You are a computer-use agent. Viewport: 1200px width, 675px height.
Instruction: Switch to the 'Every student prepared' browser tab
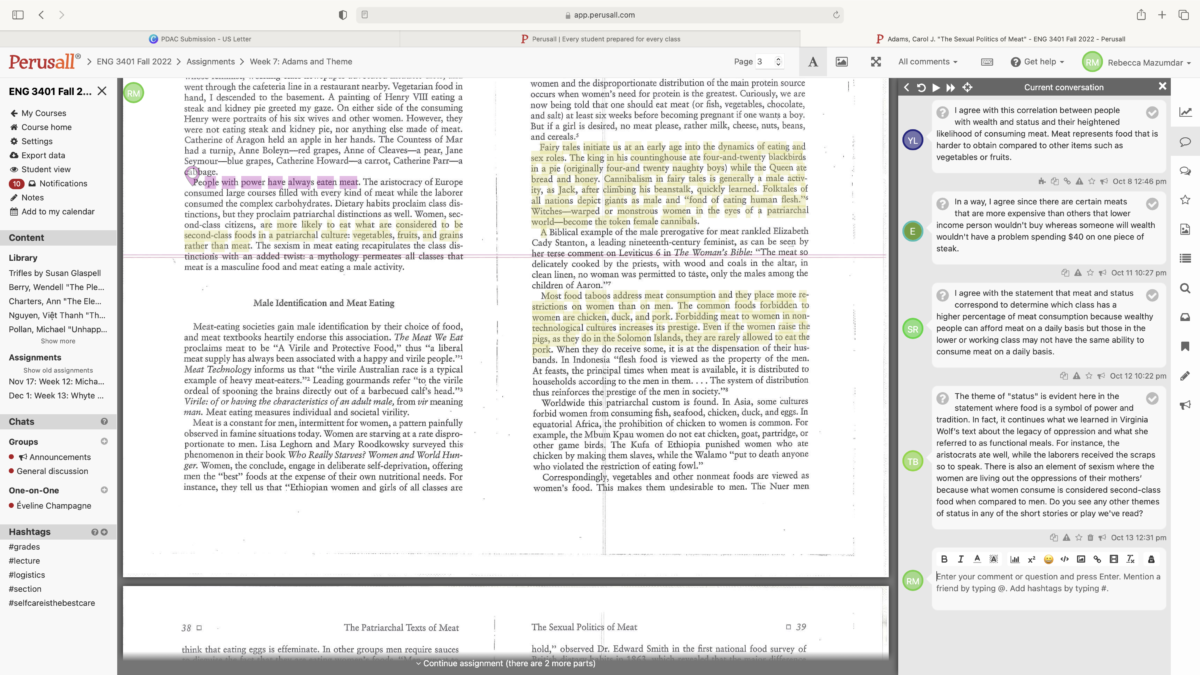tap(600, 39)
